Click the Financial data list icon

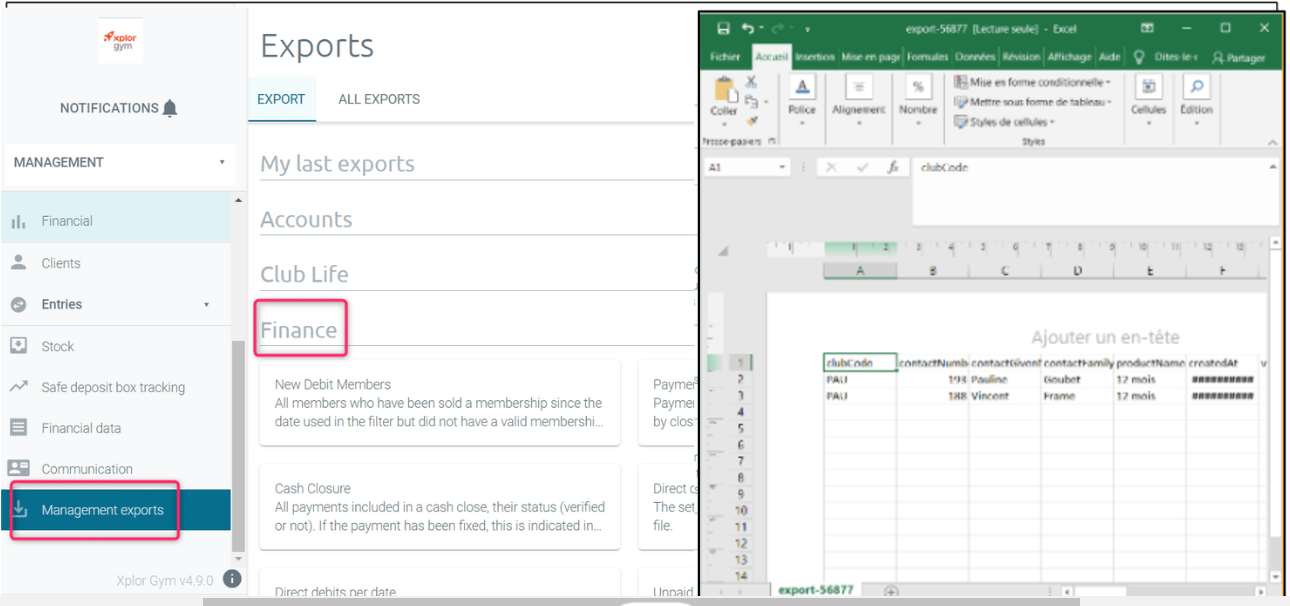point(18,427)
